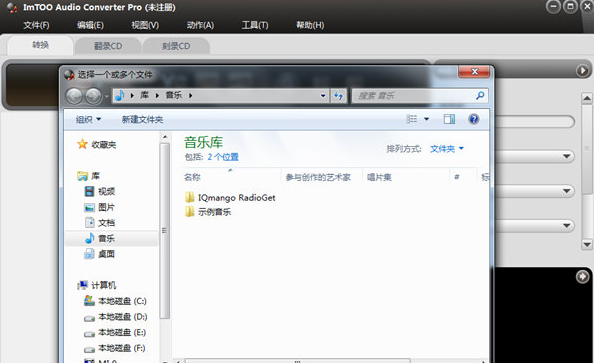Image resolution: width=594 pixels, height=363 pixels.
Task: Open the 视图(V) menu
Action: (x=145, y=25)
